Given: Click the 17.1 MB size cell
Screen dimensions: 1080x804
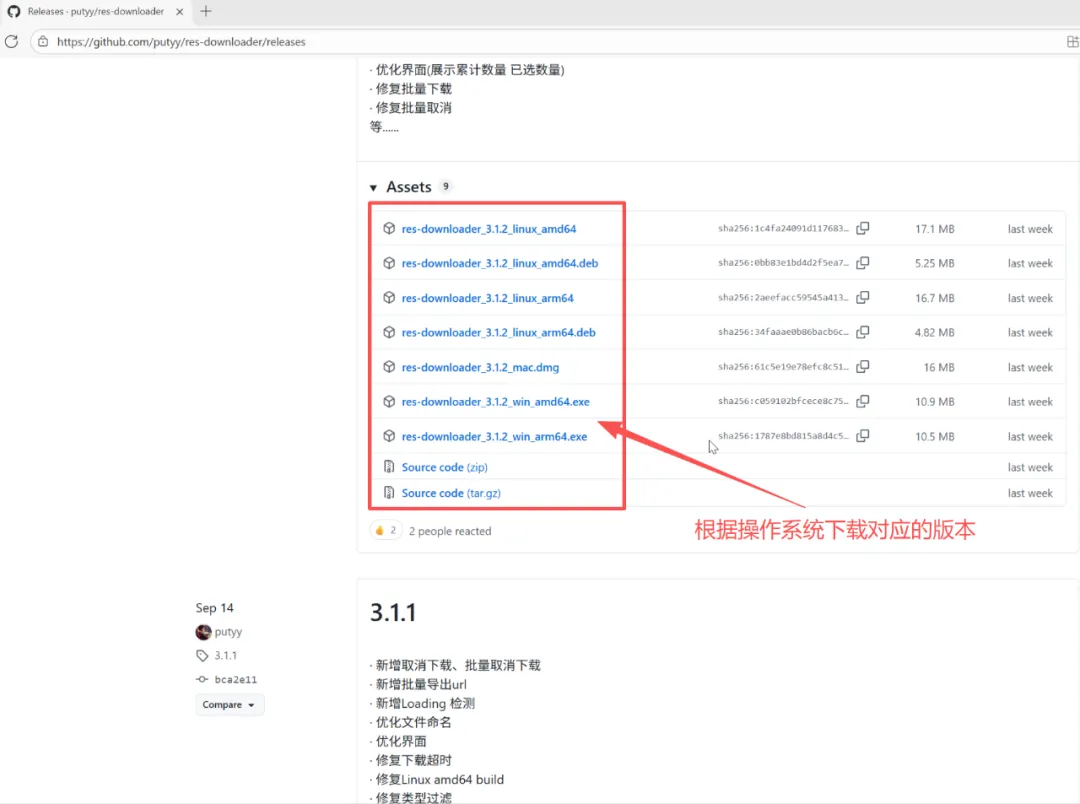Looking at the screenshot, I should 935,229.
